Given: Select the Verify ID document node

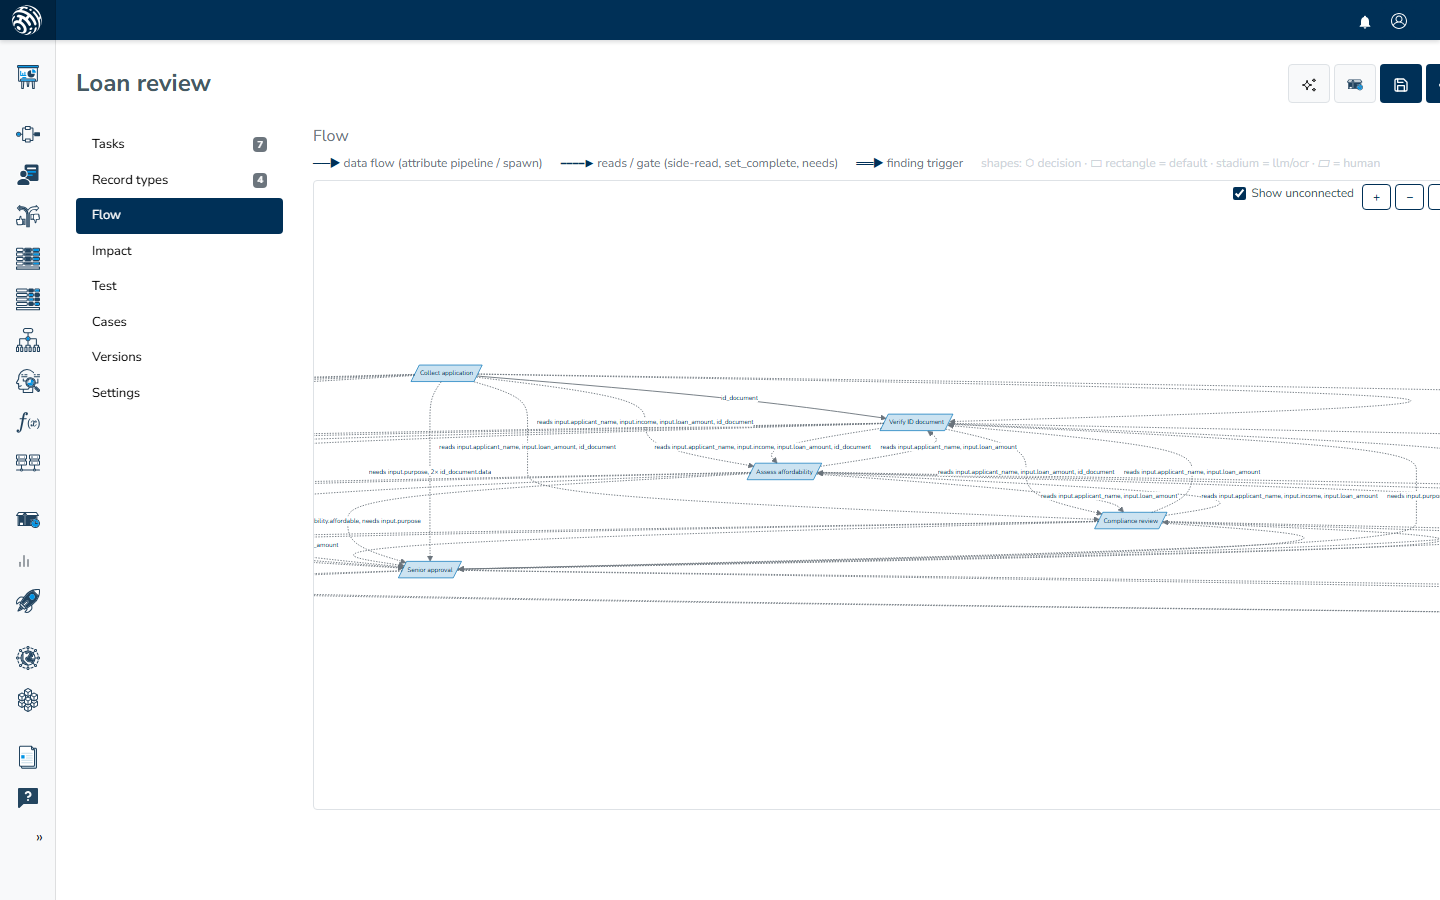Looking at the screenshot, I should click(x=917, y=422).
